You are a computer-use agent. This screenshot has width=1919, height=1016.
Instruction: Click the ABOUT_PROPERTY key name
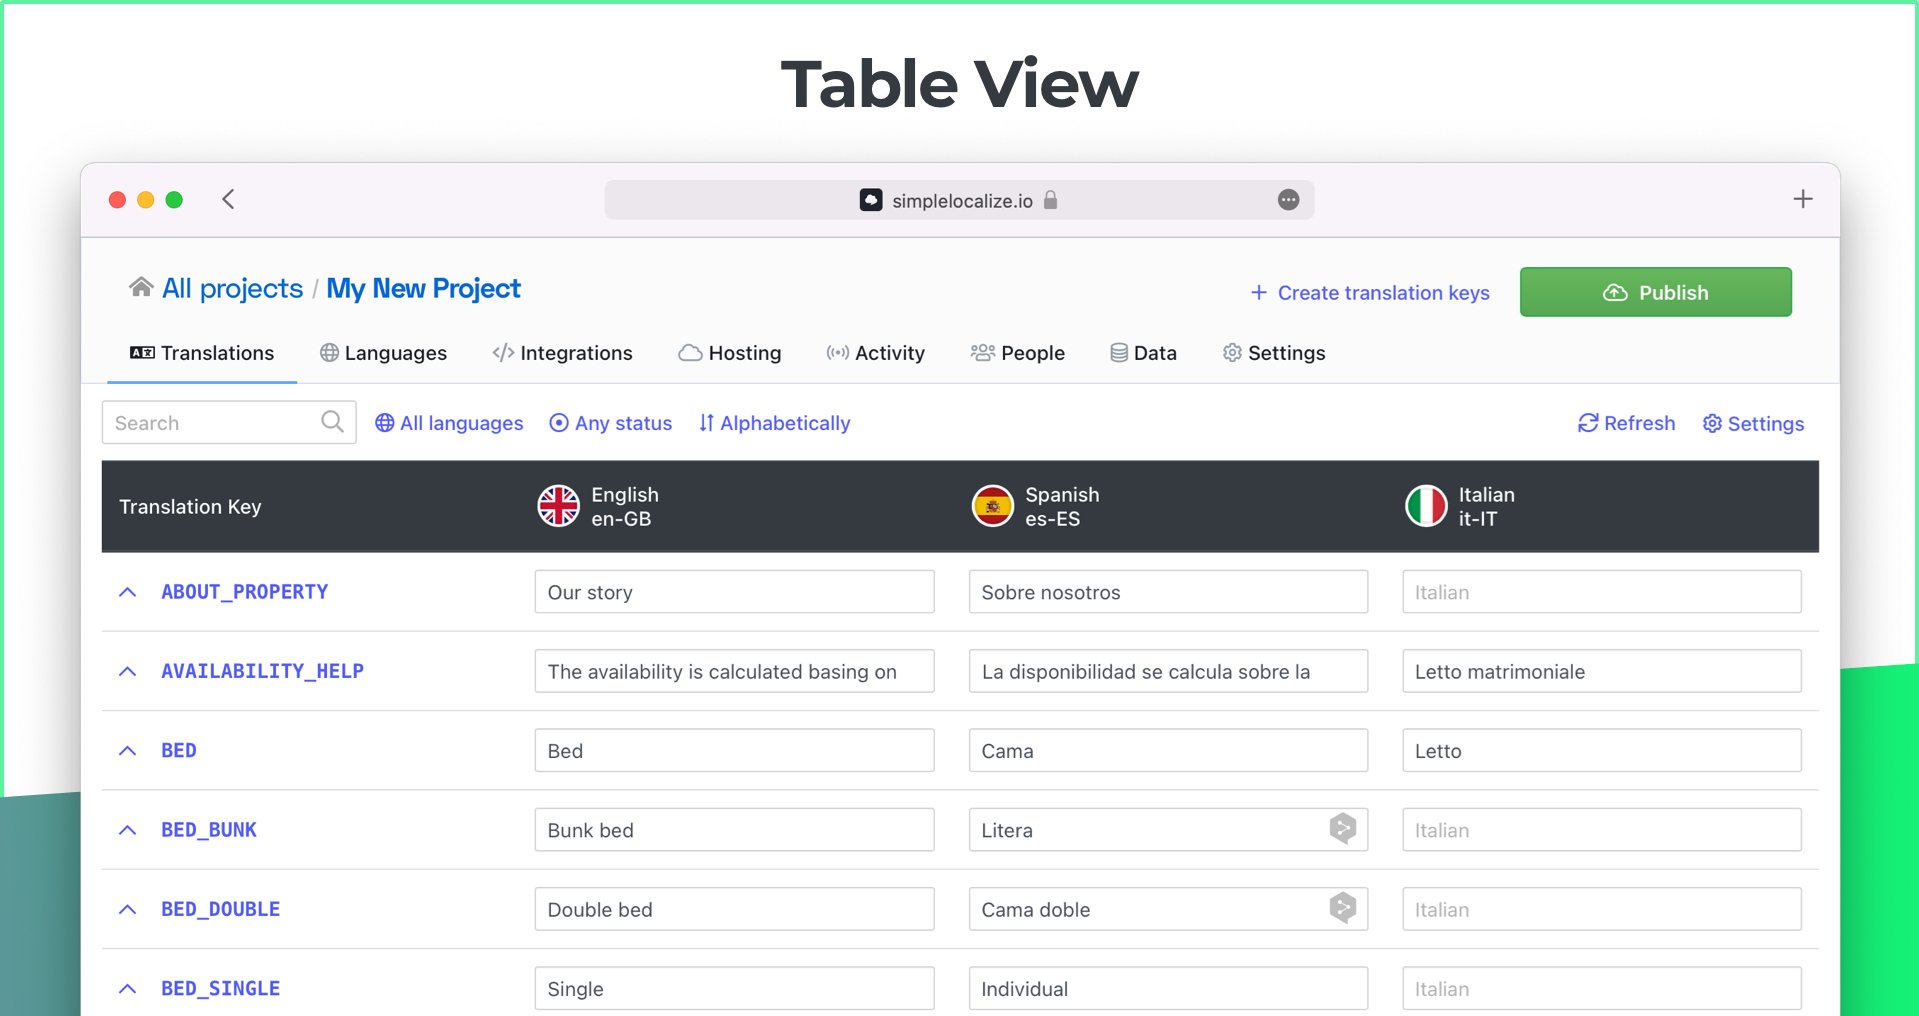pos(245,592)
